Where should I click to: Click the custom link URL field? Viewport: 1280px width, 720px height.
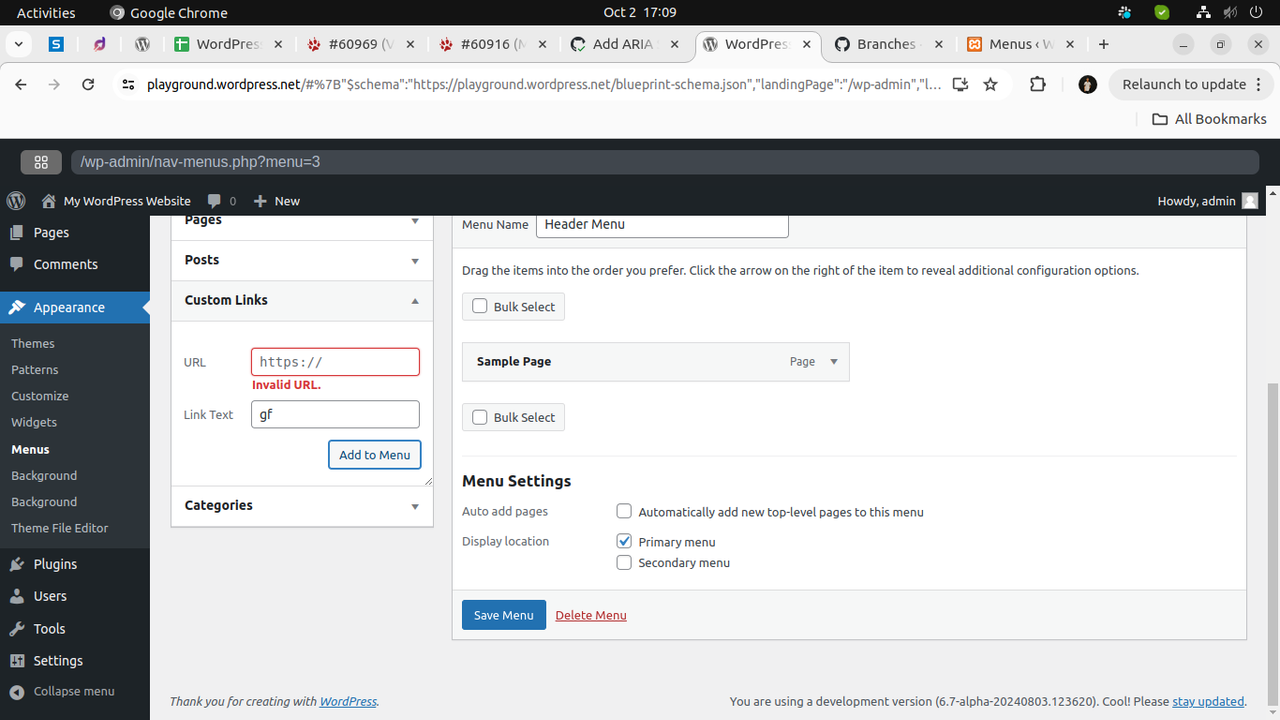pos(335,362)
